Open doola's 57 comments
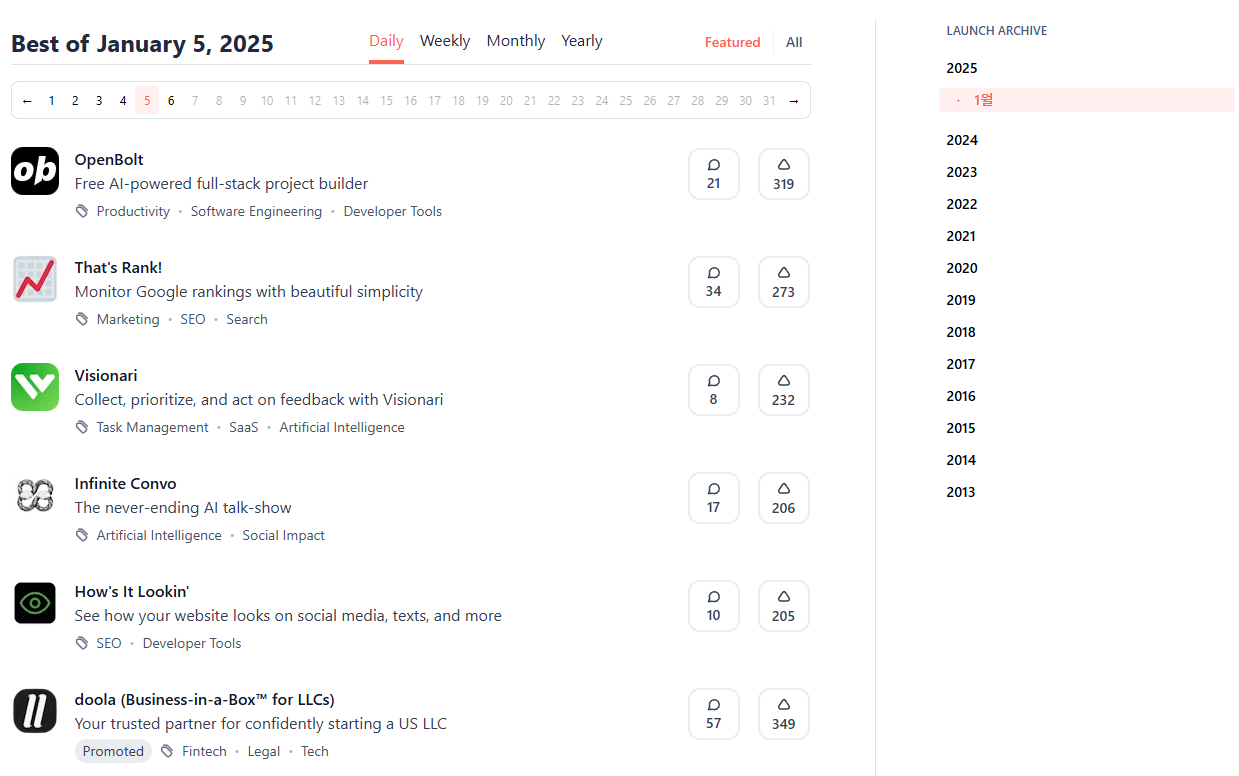 point(714,714)
